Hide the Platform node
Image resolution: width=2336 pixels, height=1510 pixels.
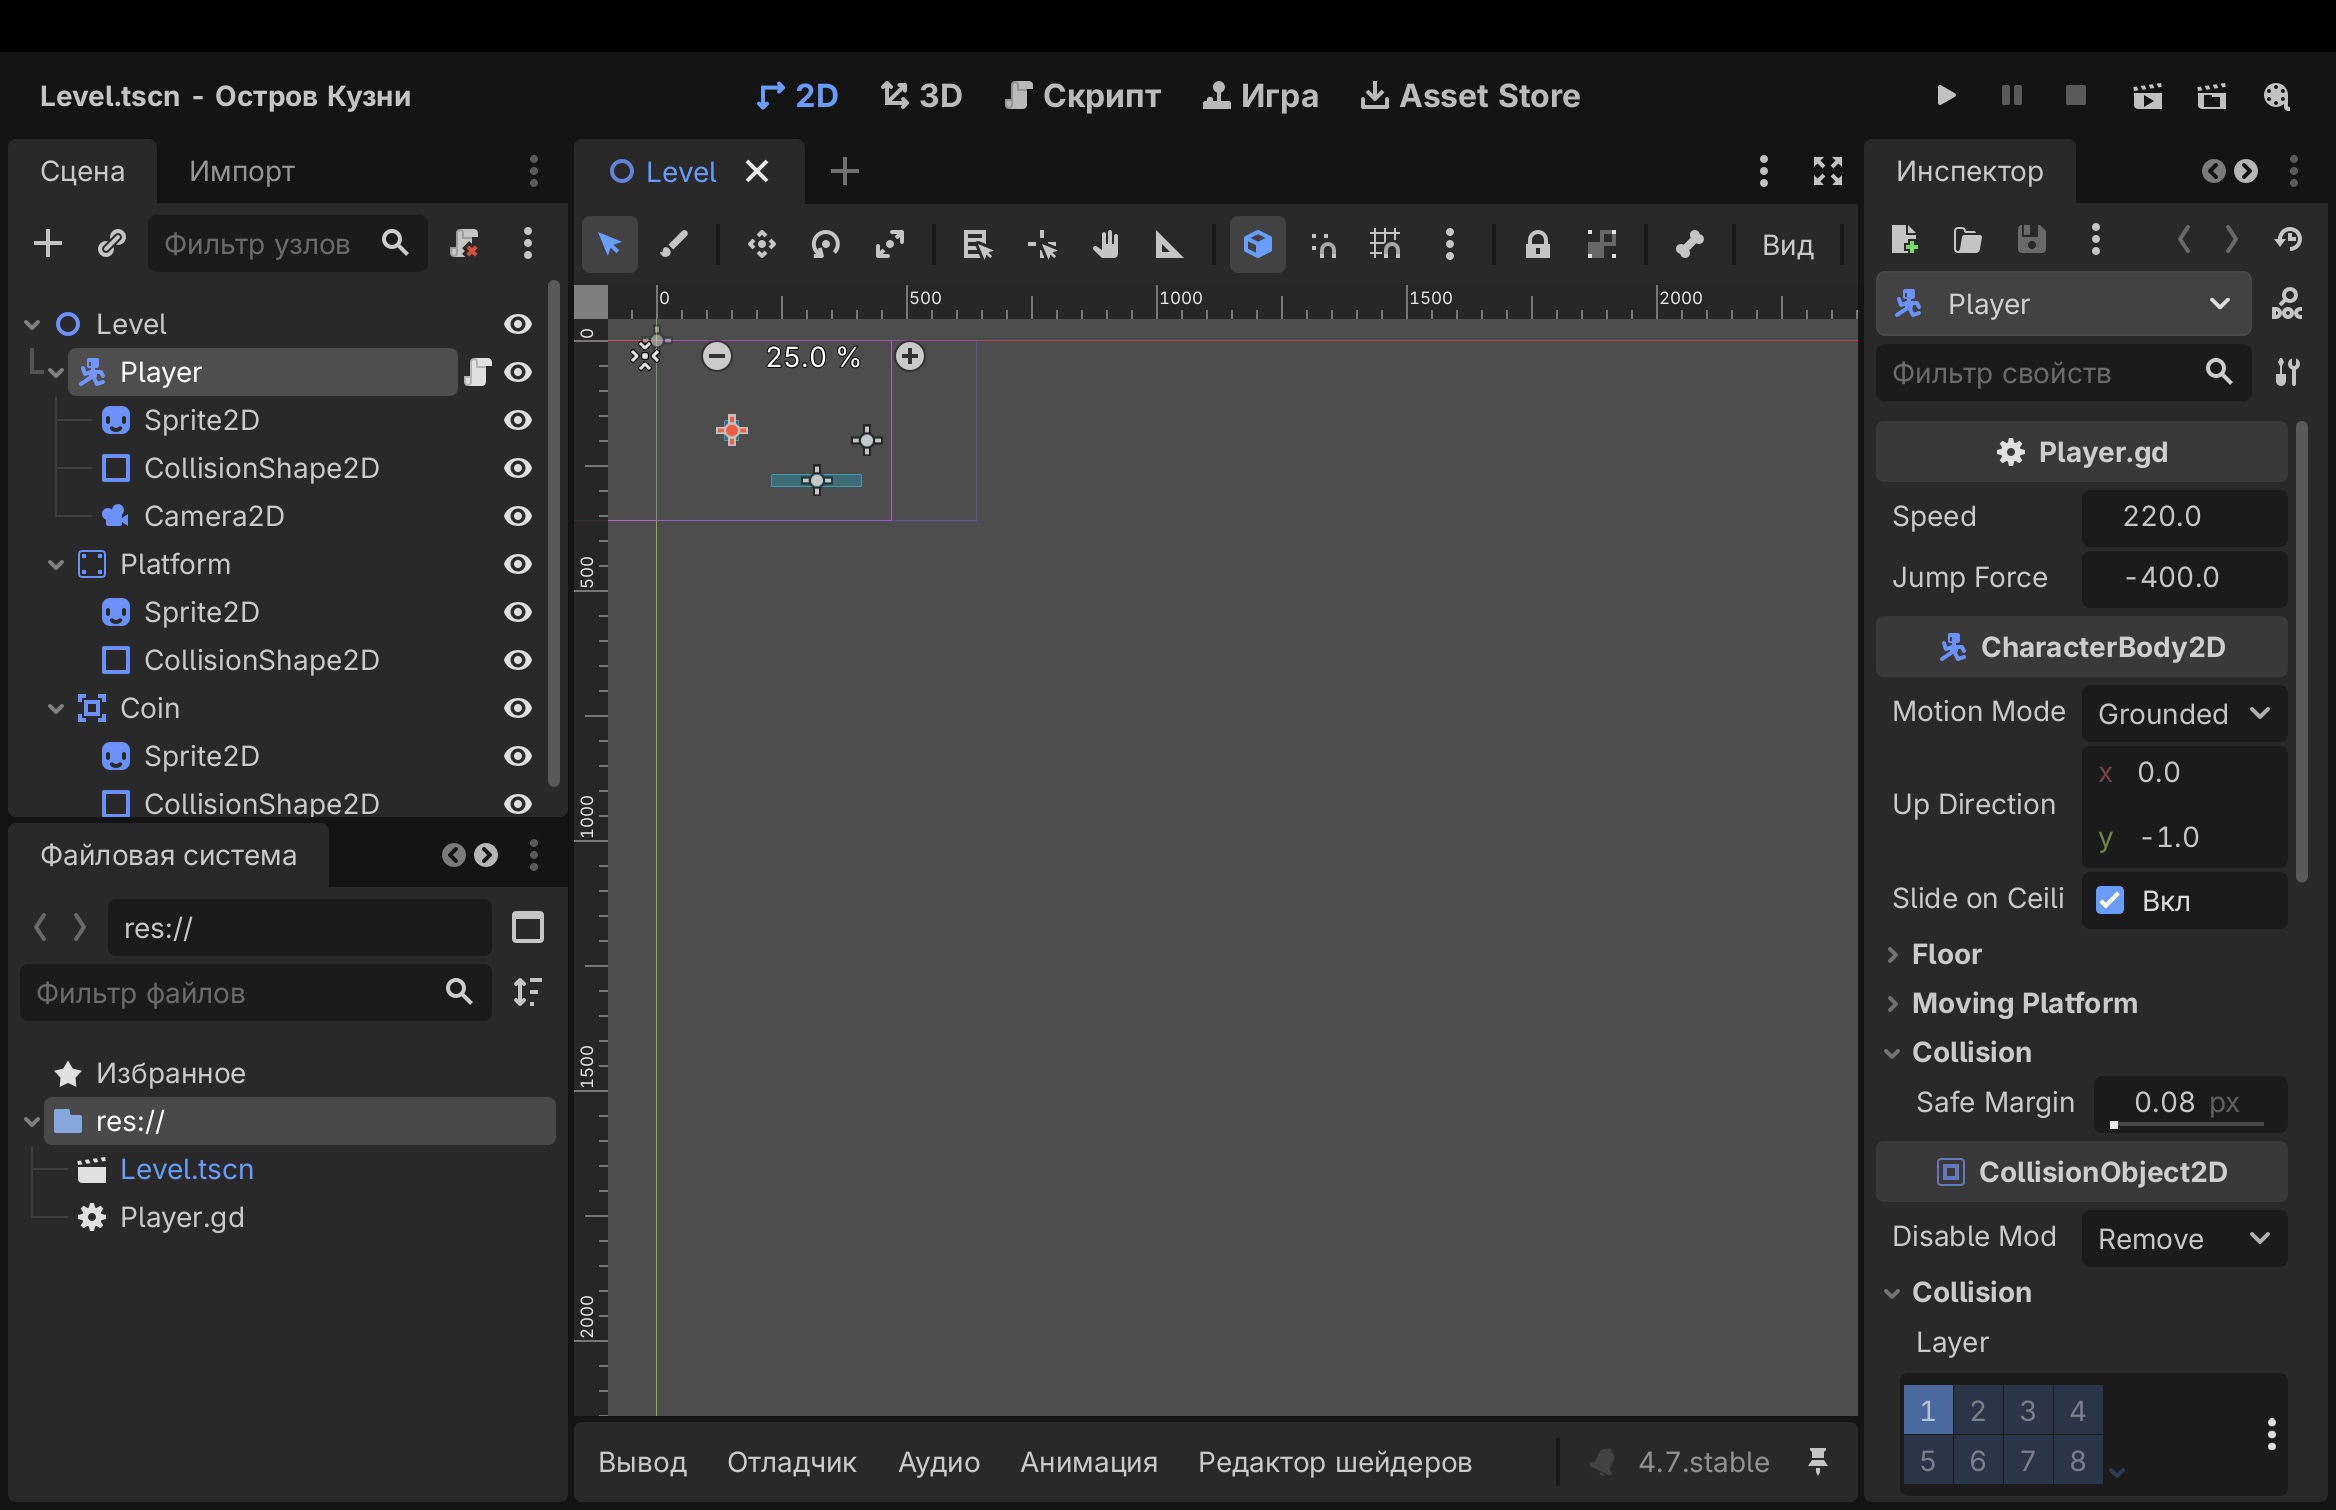tap(517, 564)
